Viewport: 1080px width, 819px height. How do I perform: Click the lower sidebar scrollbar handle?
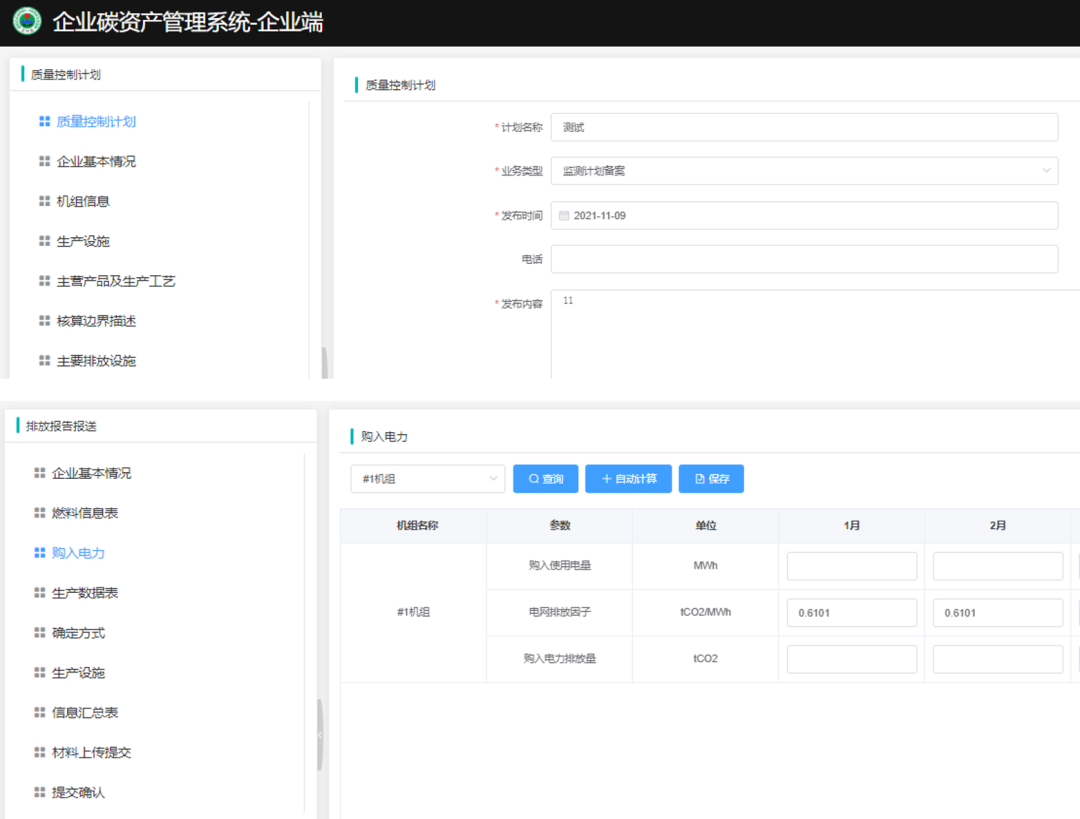point(320,735)
